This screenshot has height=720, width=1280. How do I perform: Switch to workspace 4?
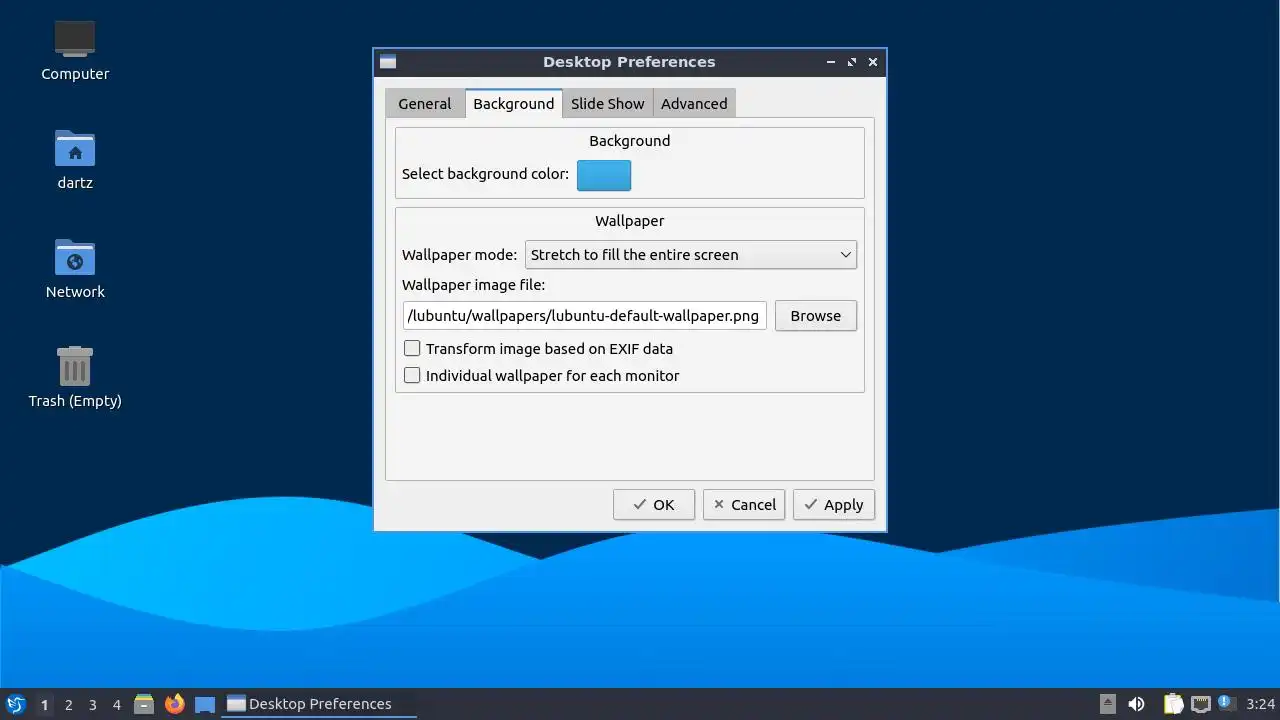116,704
